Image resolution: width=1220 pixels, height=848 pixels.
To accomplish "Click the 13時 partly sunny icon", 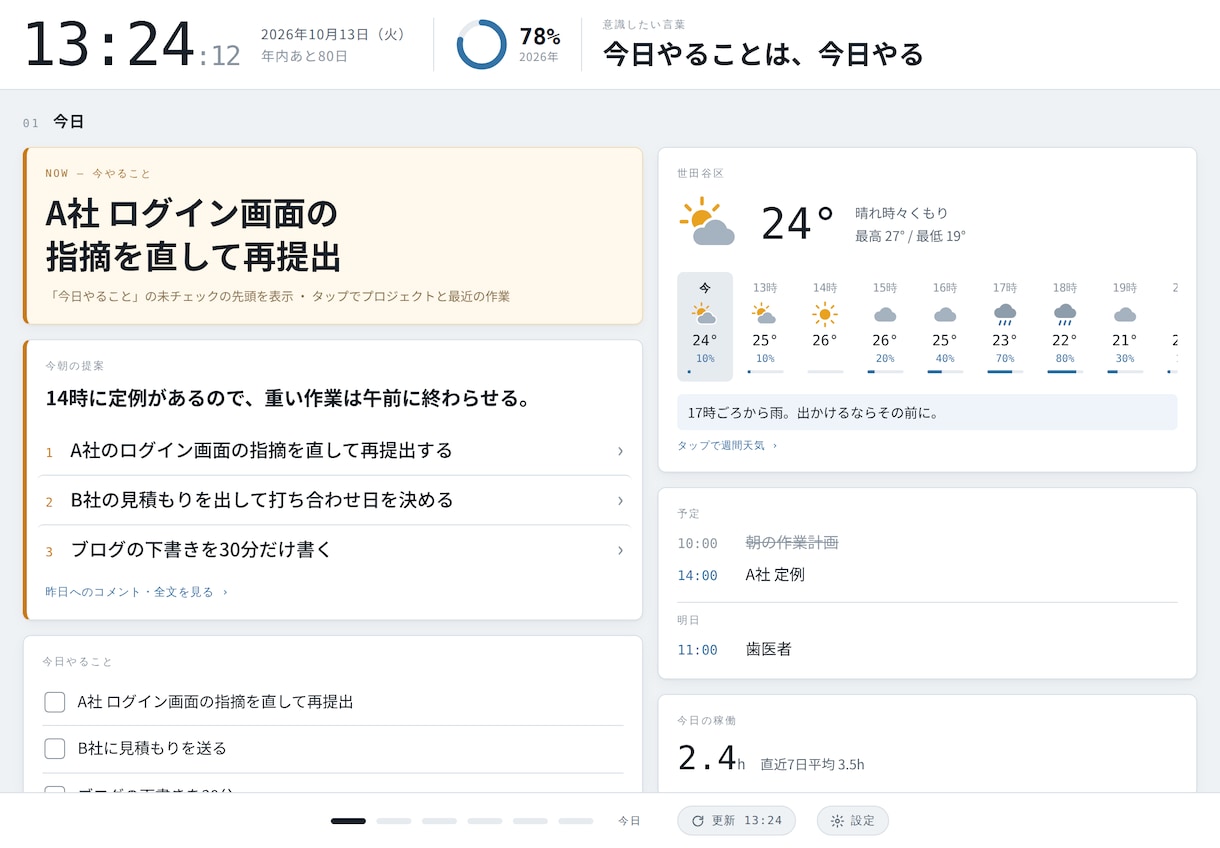I will [x=765, y=314].
